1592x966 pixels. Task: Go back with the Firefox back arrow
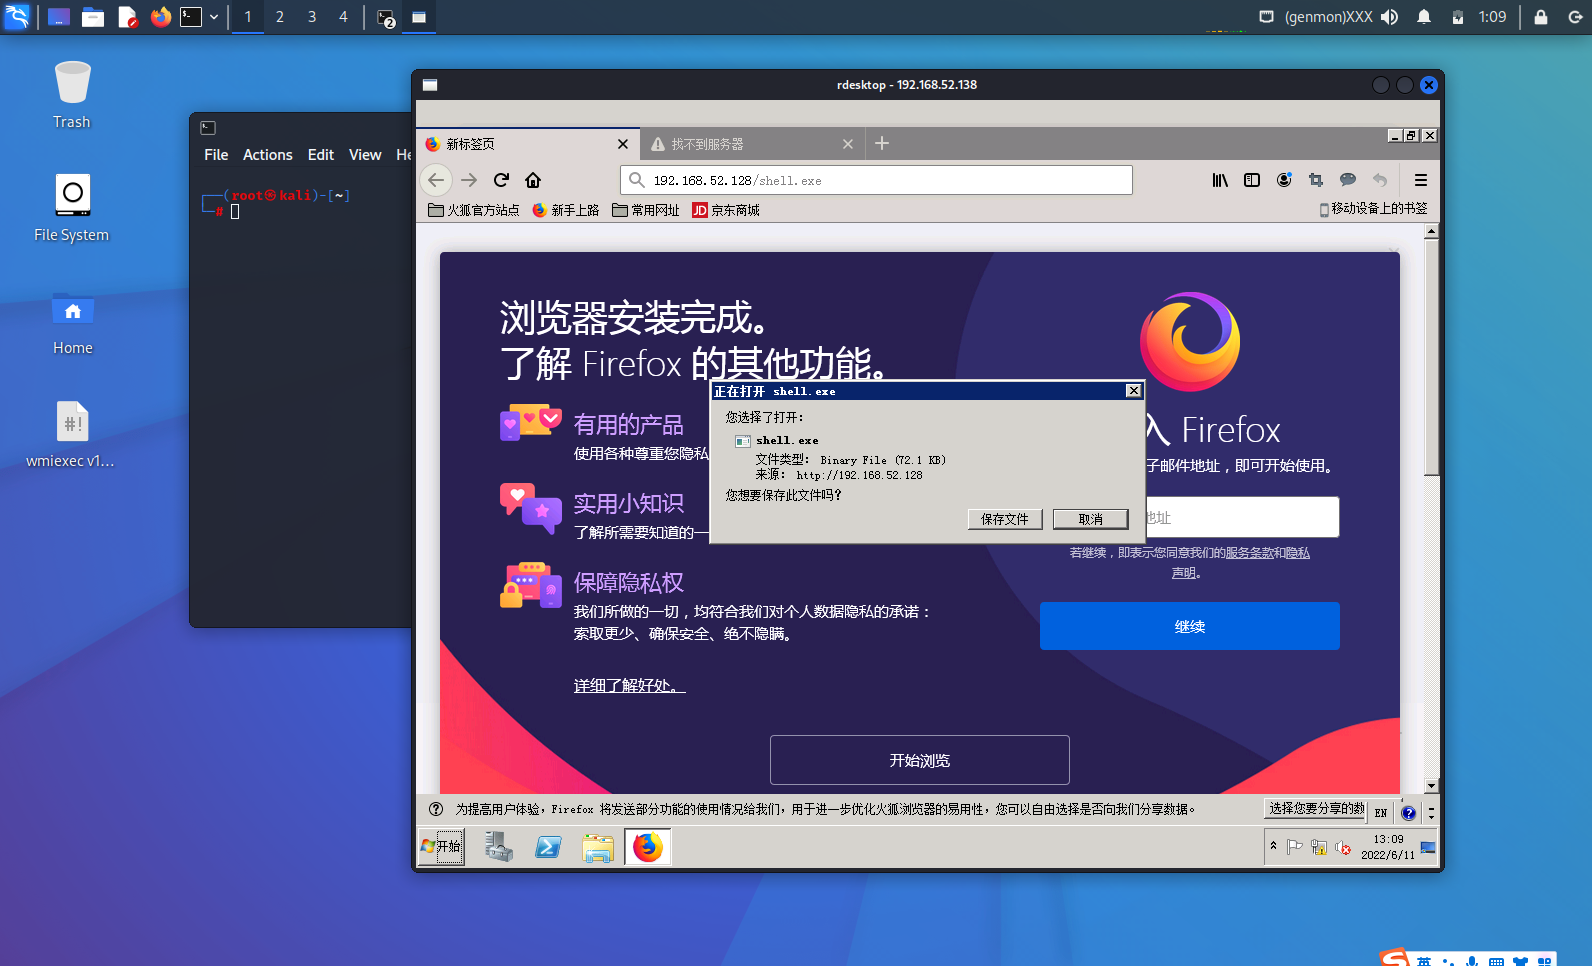(436, 180)
